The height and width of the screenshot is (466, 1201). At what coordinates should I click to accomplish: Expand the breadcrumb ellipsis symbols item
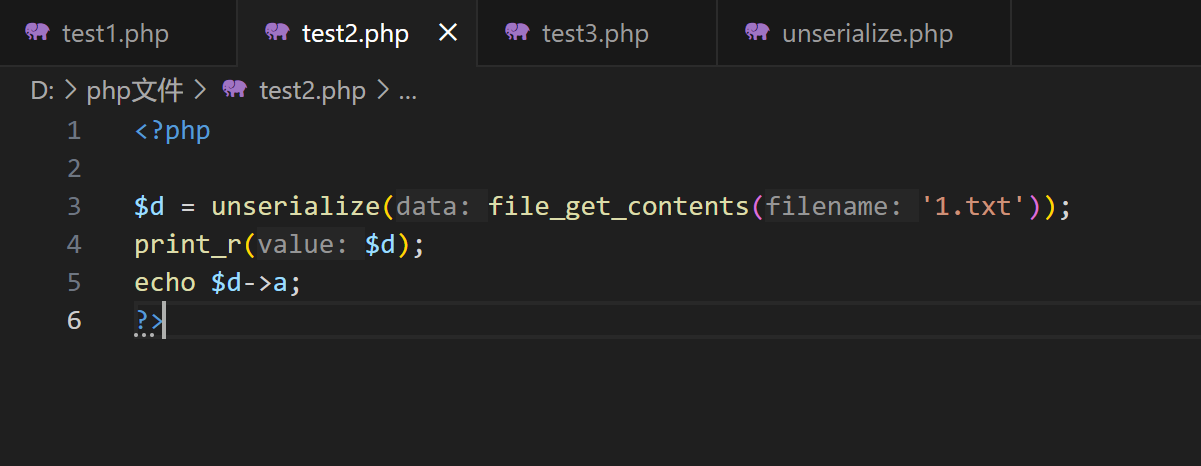tap(407, 93)
